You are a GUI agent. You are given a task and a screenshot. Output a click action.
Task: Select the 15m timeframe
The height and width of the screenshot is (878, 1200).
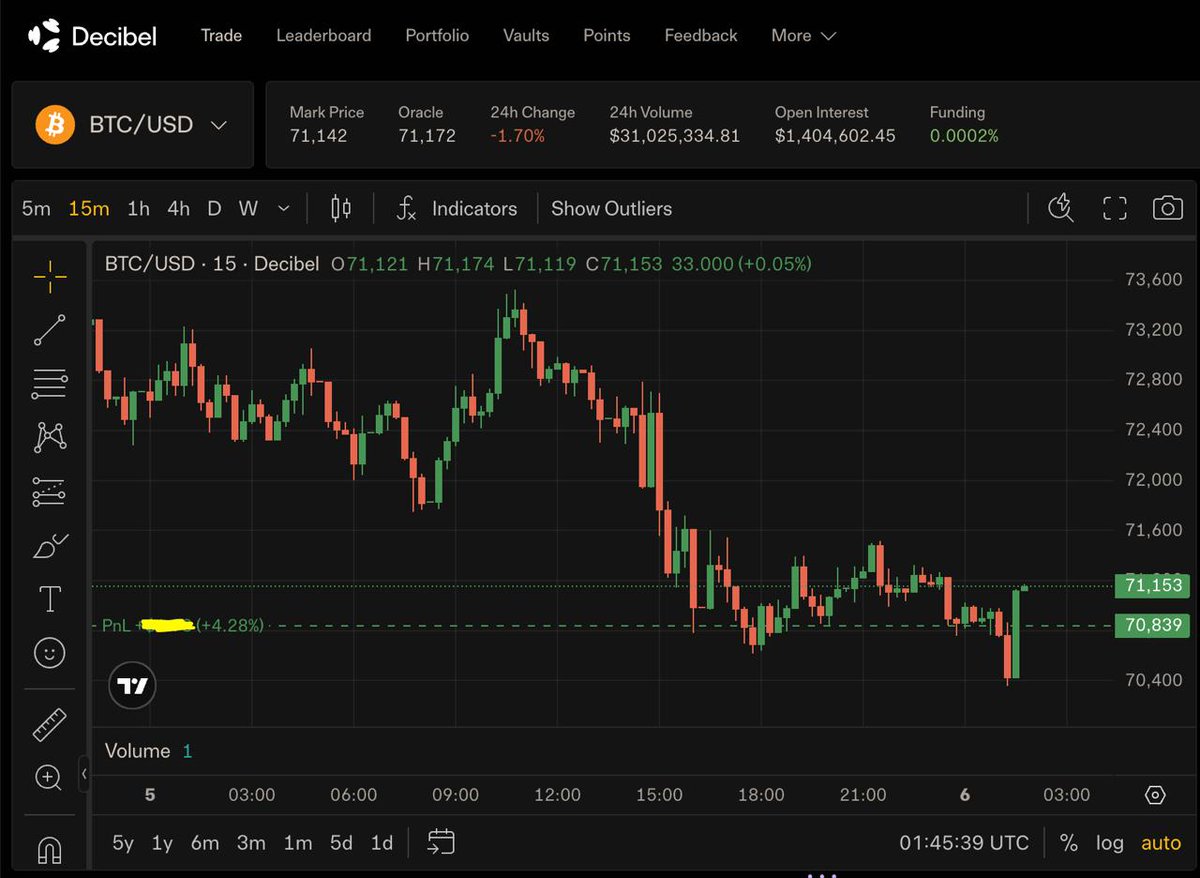point(89,208)
